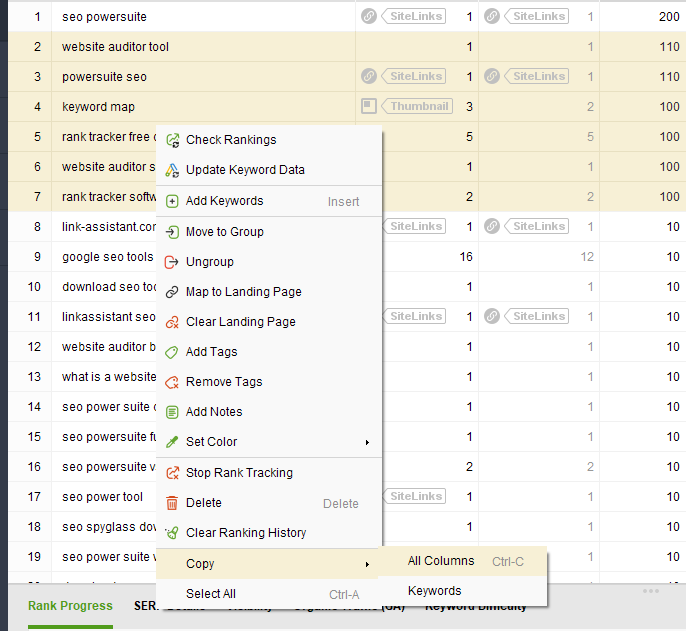
Task: Click the Clear Landing Page icon
Action: [172, 323]
